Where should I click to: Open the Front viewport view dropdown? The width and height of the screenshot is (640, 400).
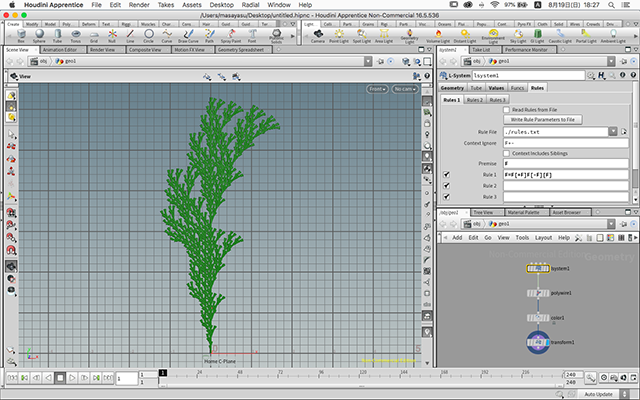(376, 89)
